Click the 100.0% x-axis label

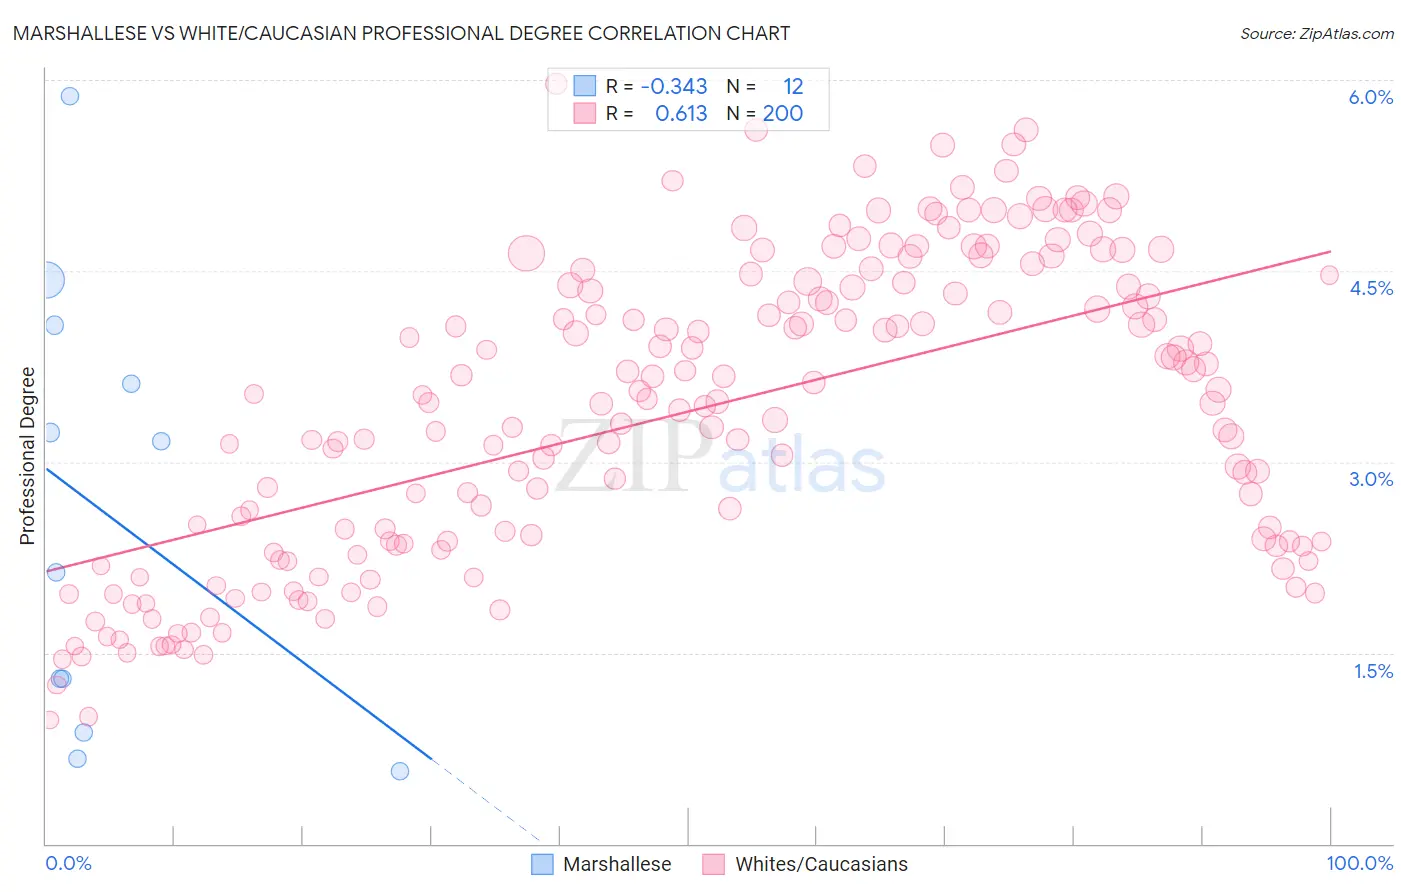point(1360,863)
